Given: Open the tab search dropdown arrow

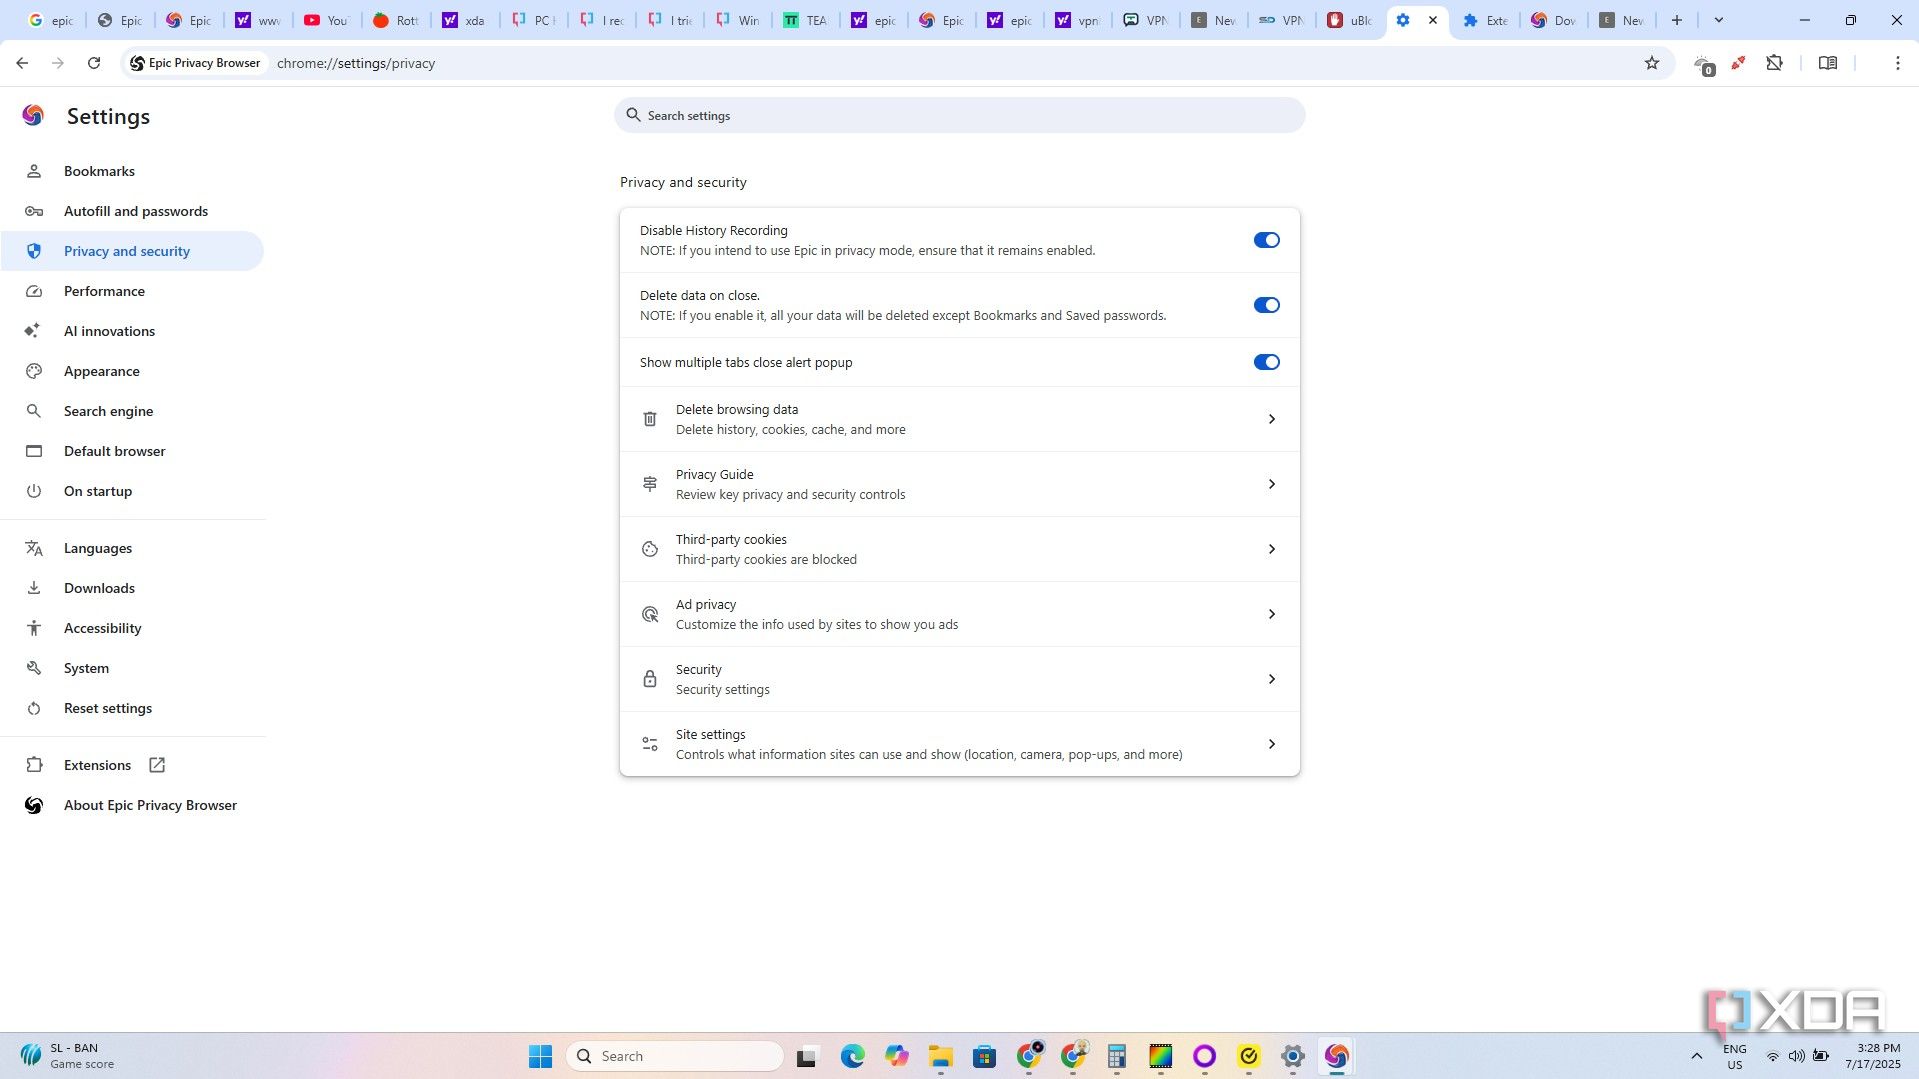Looking at the screenshot, I should [1719, 20].
